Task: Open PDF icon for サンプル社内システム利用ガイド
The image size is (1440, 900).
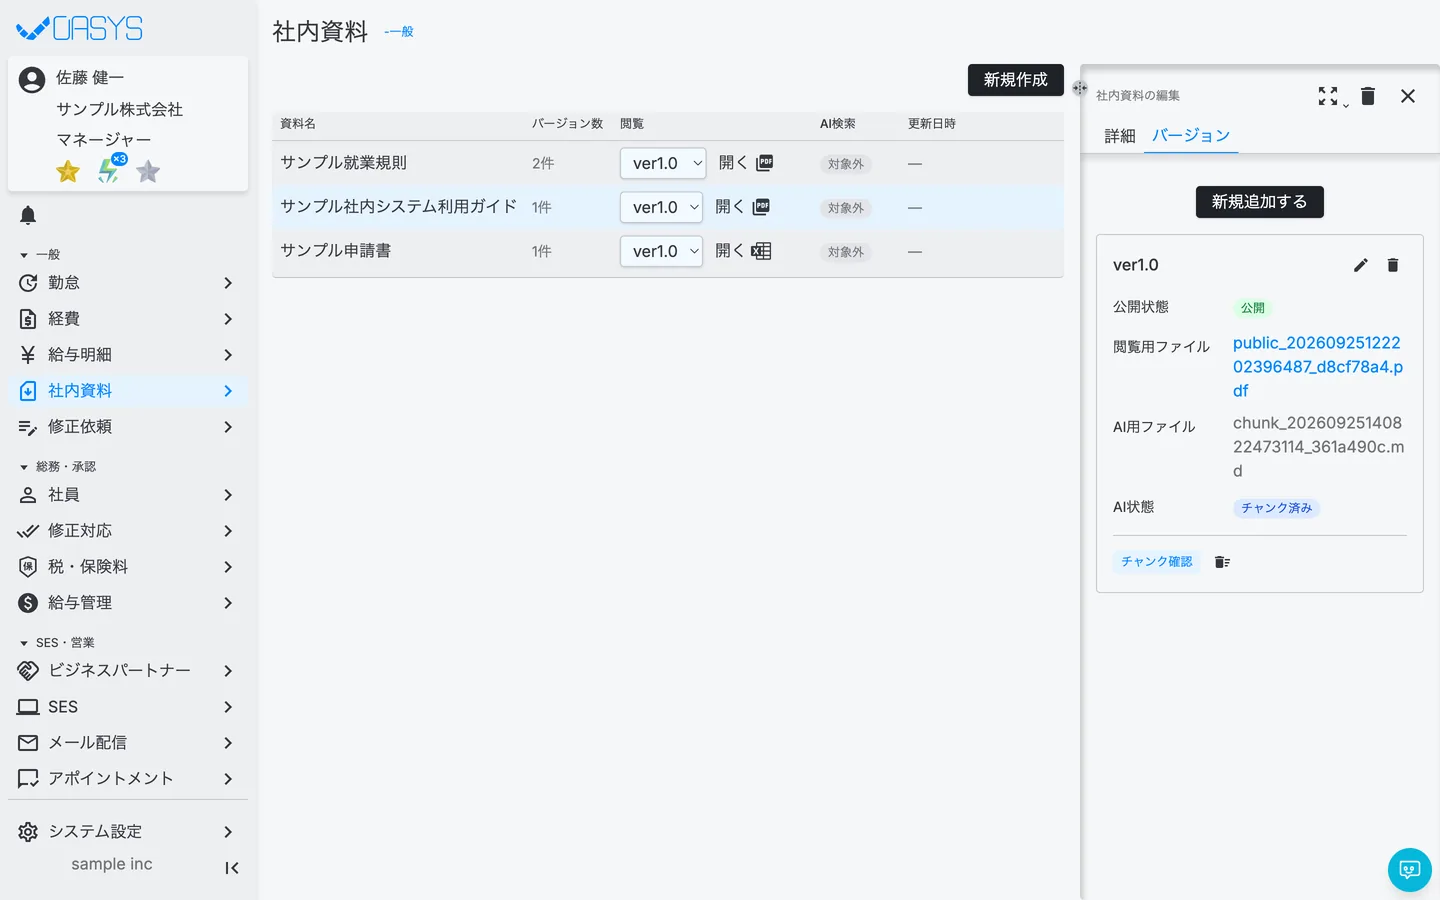Action: [x=761, y=207]
